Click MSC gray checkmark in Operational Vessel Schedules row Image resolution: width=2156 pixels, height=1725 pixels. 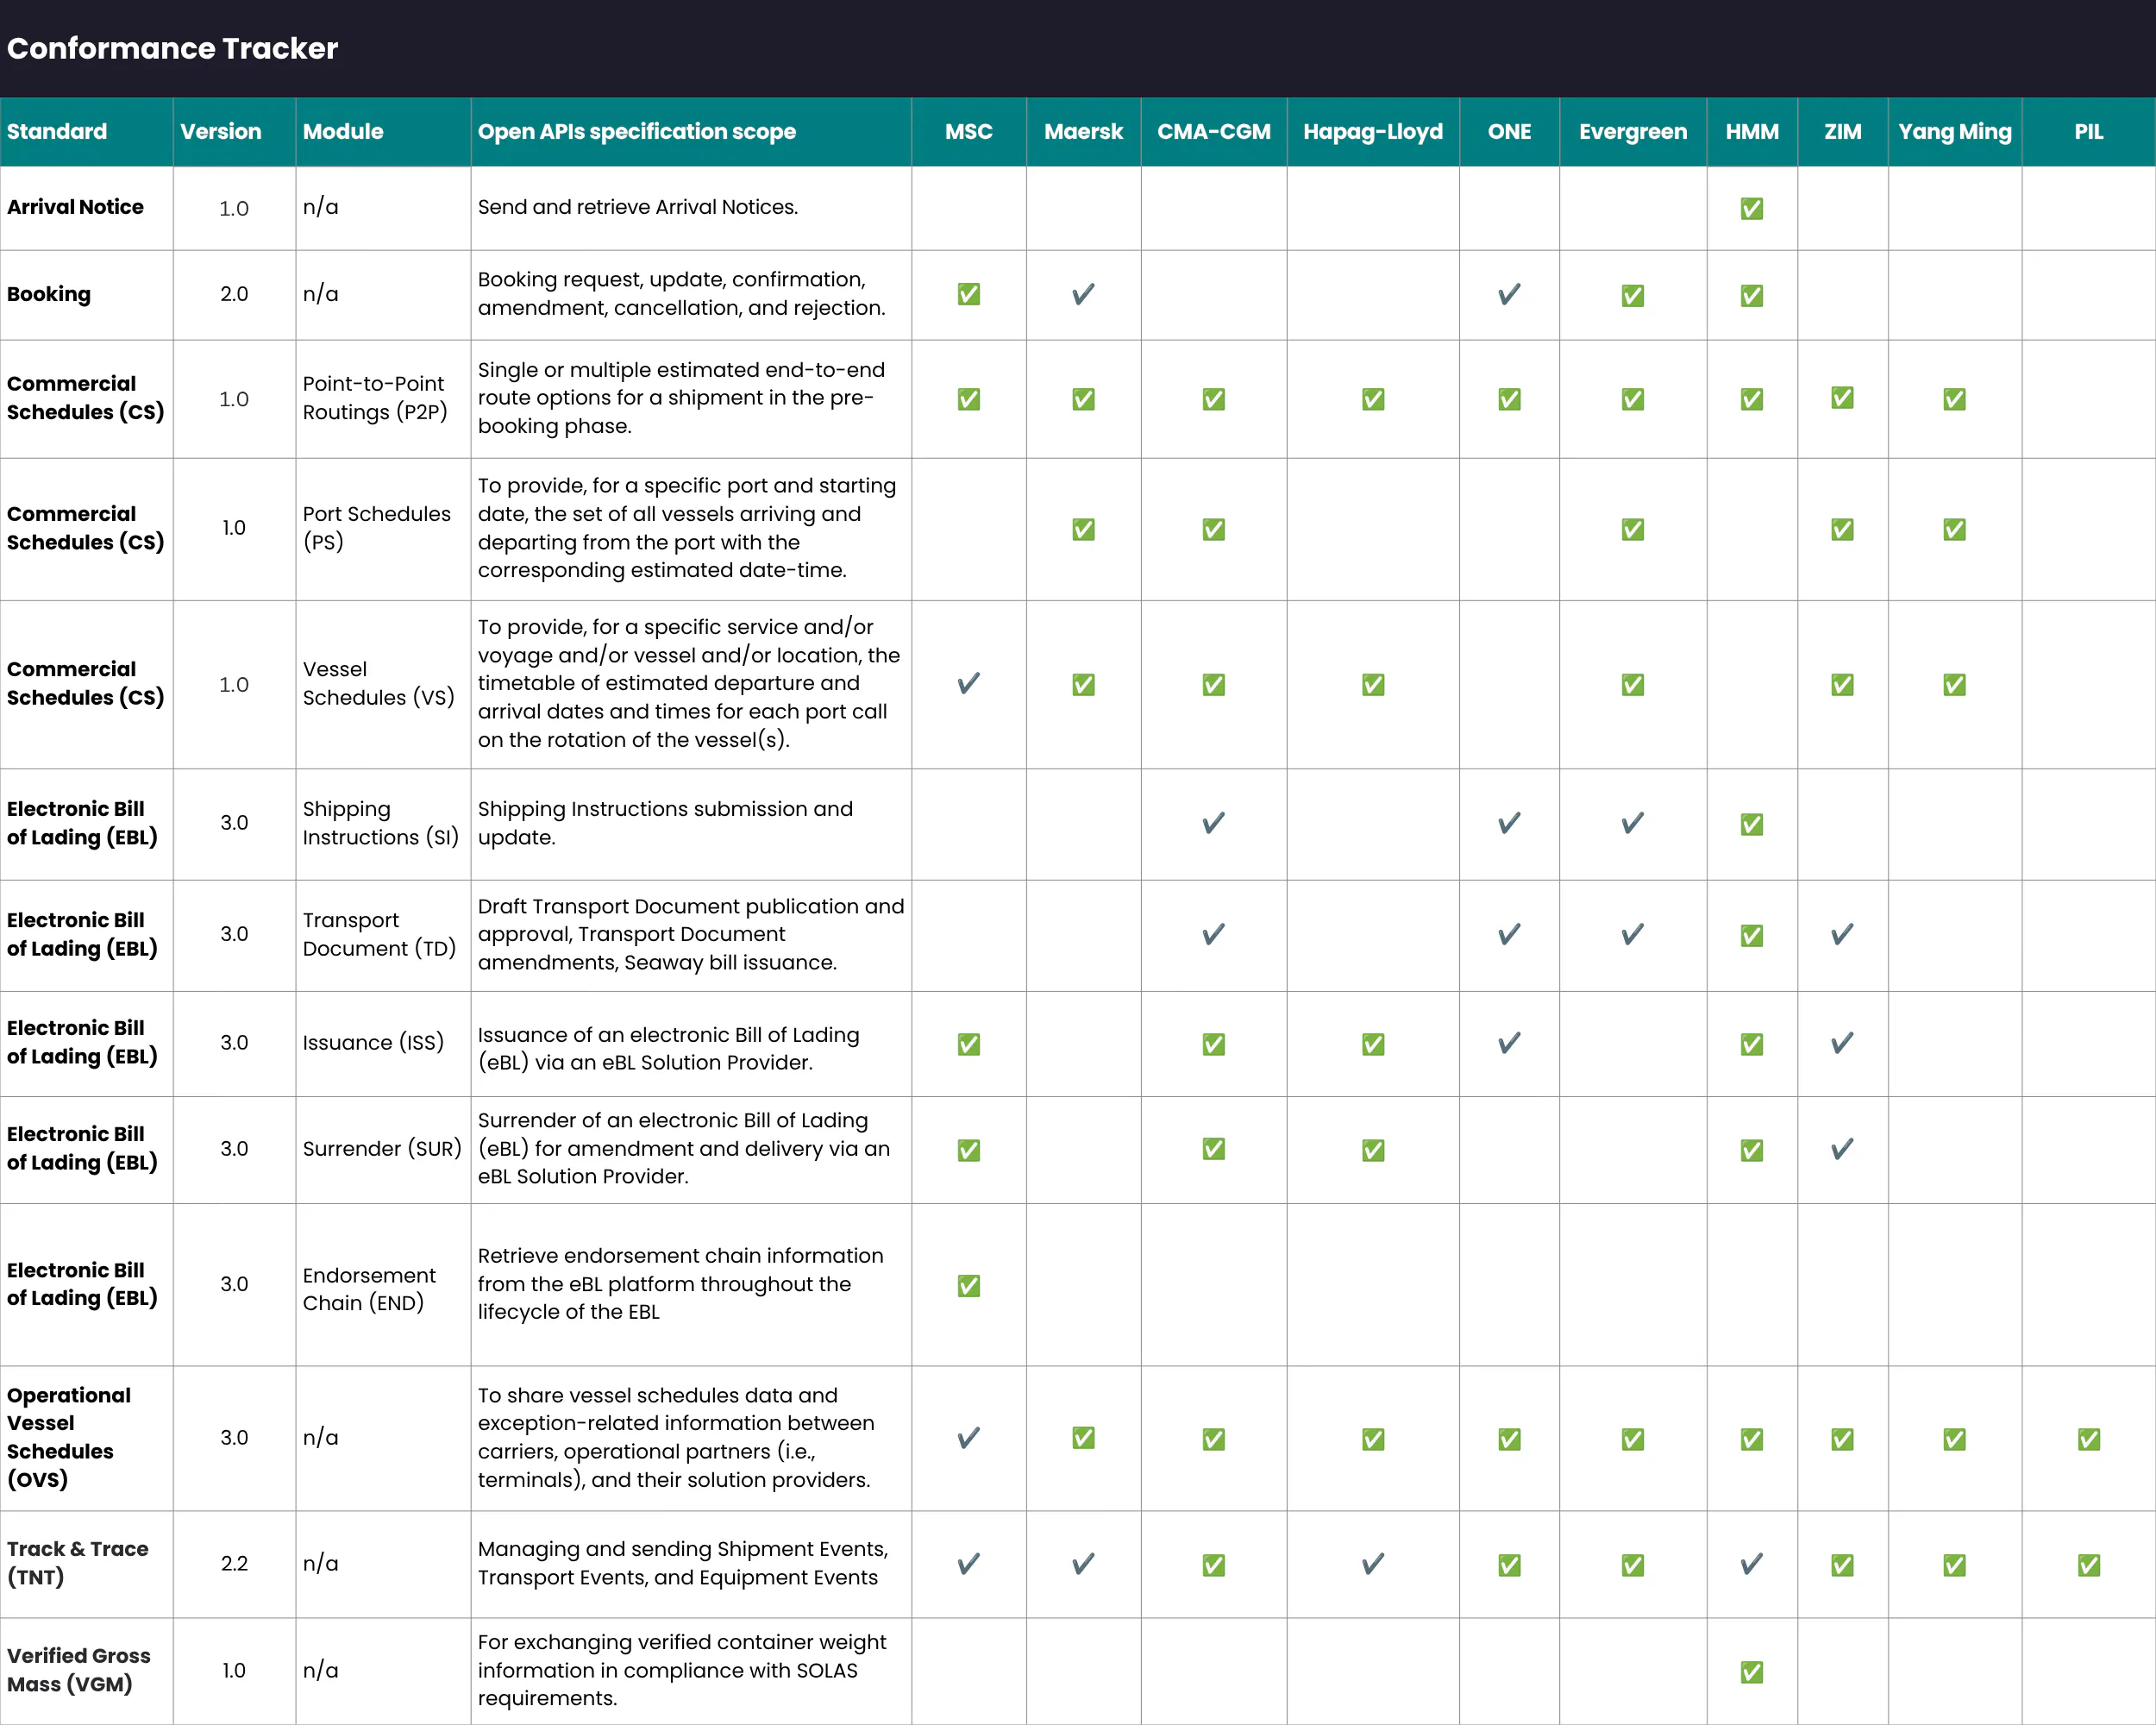968,1438
